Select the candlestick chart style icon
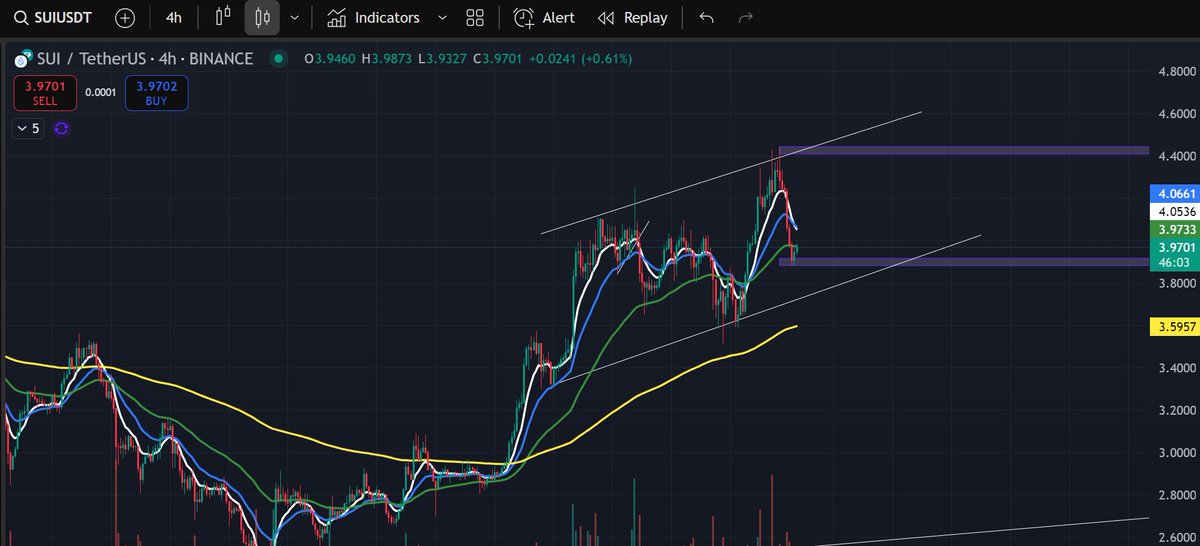Screen dimensions: 1200x546 pos(262,17)
